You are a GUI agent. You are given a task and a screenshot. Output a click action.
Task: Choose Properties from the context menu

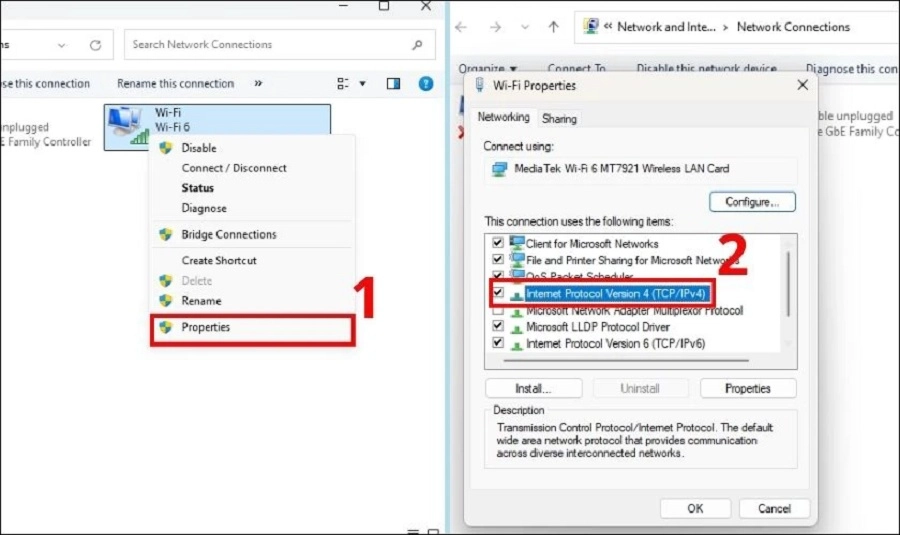point(205,327)
